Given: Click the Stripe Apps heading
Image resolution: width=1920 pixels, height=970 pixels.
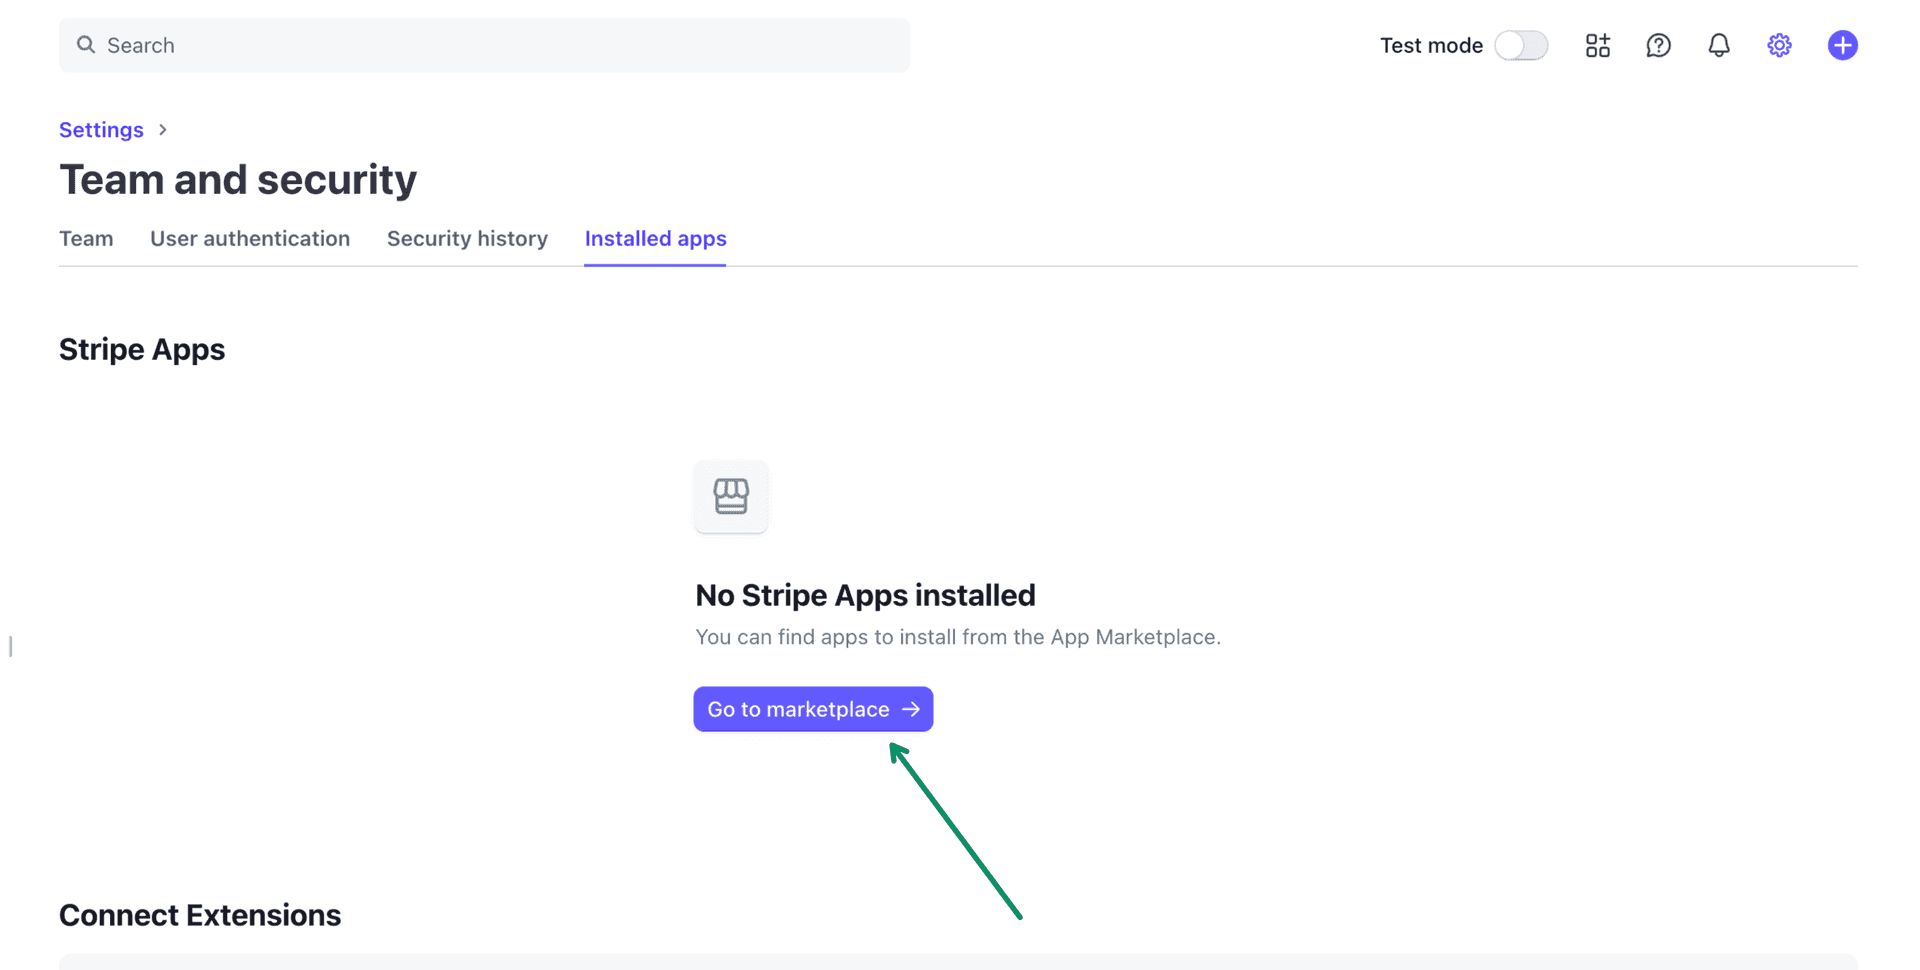Looking at the screenshot, I should (x=142, y=349).
